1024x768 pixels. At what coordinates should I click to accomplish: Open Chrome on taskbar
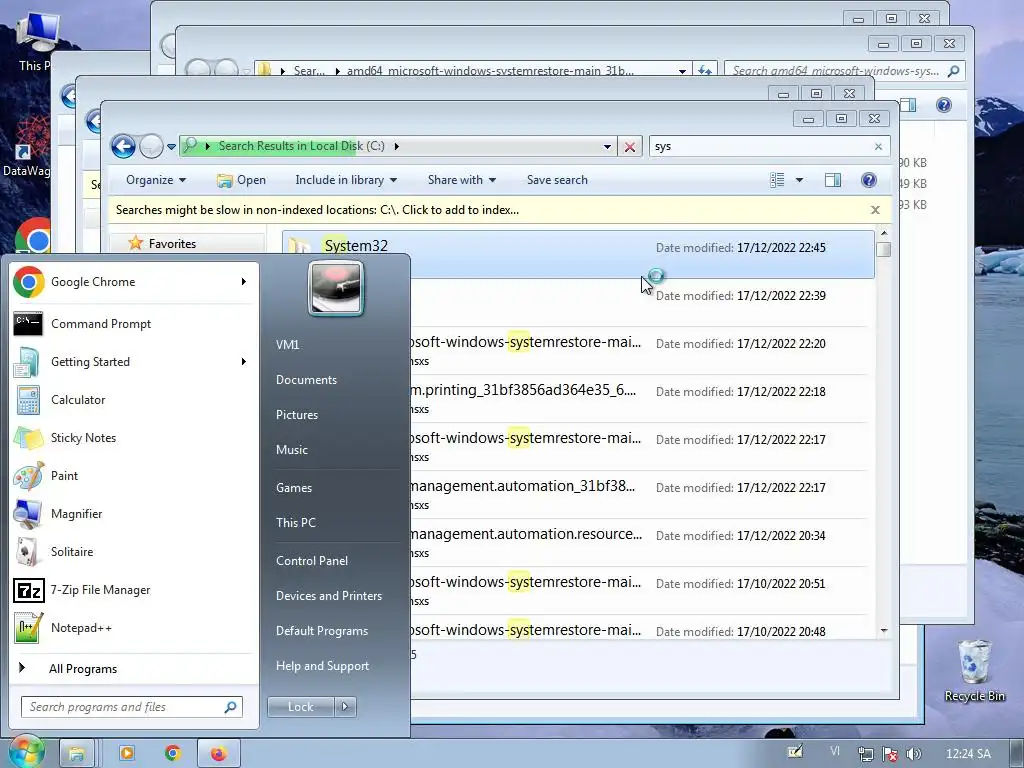click(x=172, y=753)
